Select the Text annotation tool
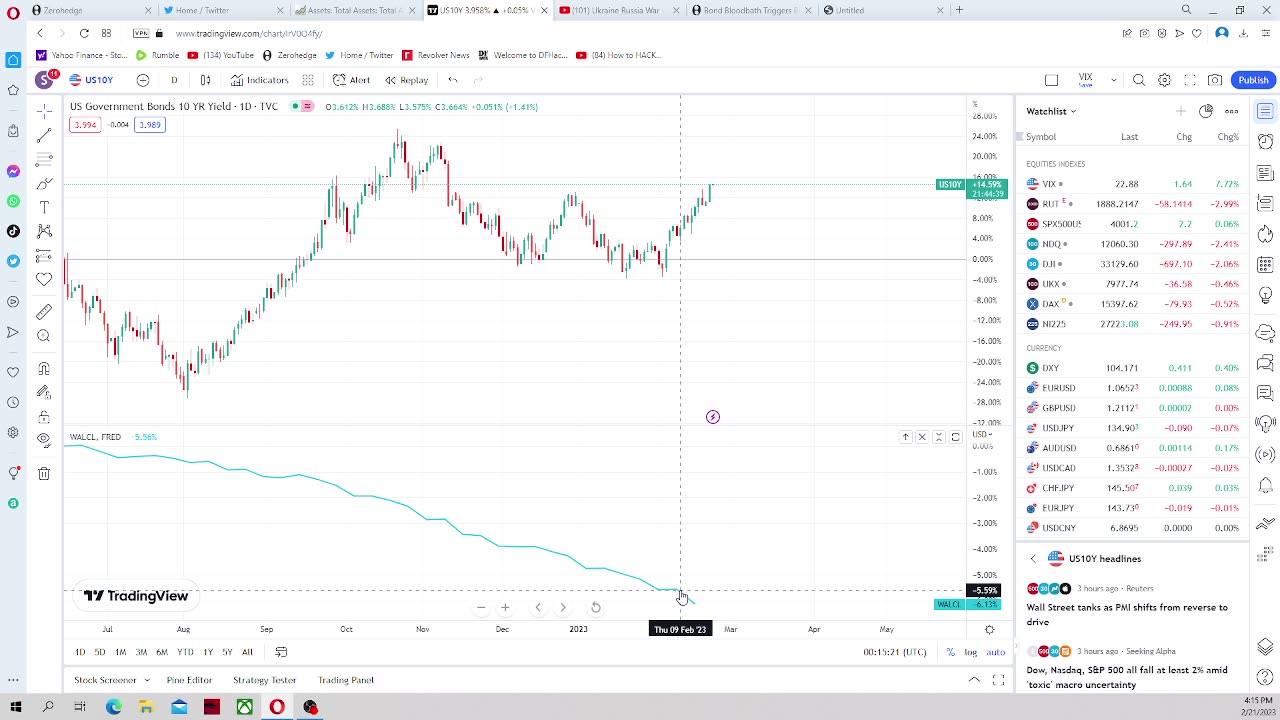Screen dimensions: 1280x720 44,207
